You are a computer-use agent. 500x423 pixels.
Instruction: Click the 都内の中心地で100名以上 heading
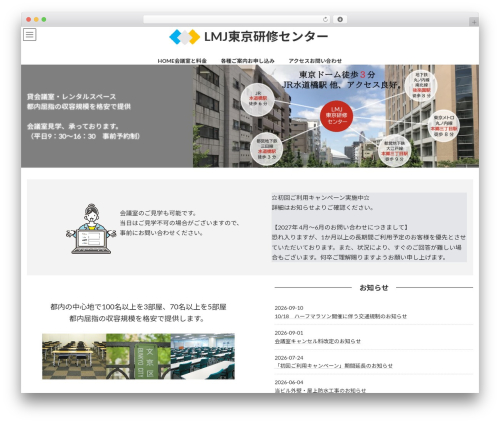[138, 307]
